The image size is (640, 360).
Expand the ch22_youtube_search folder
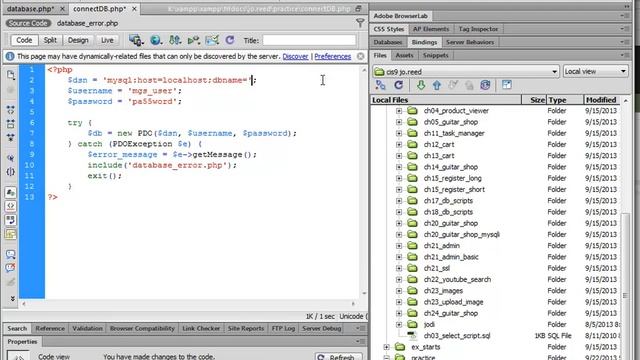point(399,280)
